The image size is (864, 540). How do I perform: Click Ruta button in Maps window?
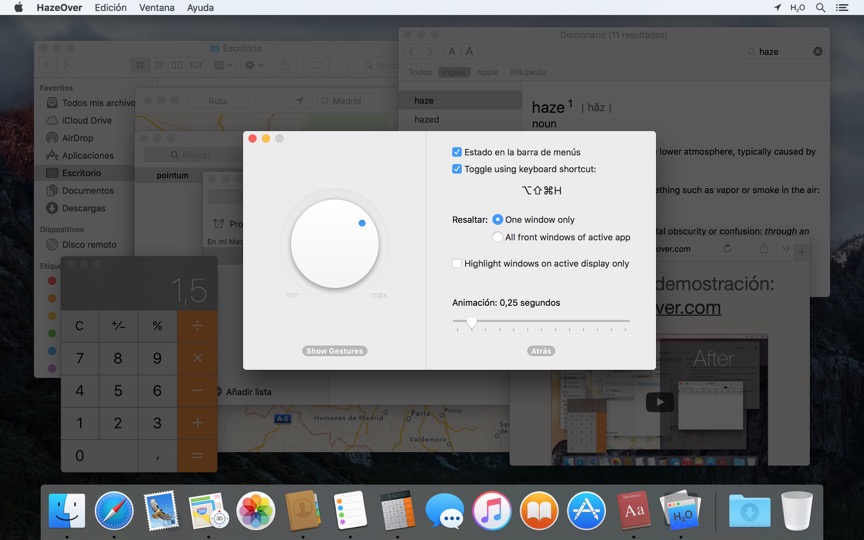[x=218, y=101]
